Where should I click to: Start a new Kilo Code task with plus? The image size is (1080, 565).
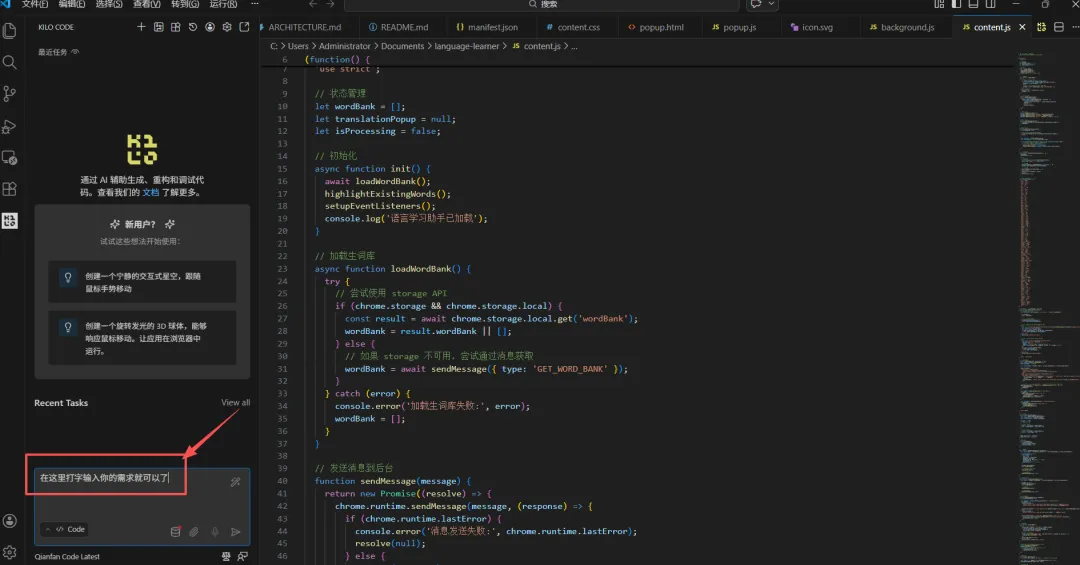point(141,27)
